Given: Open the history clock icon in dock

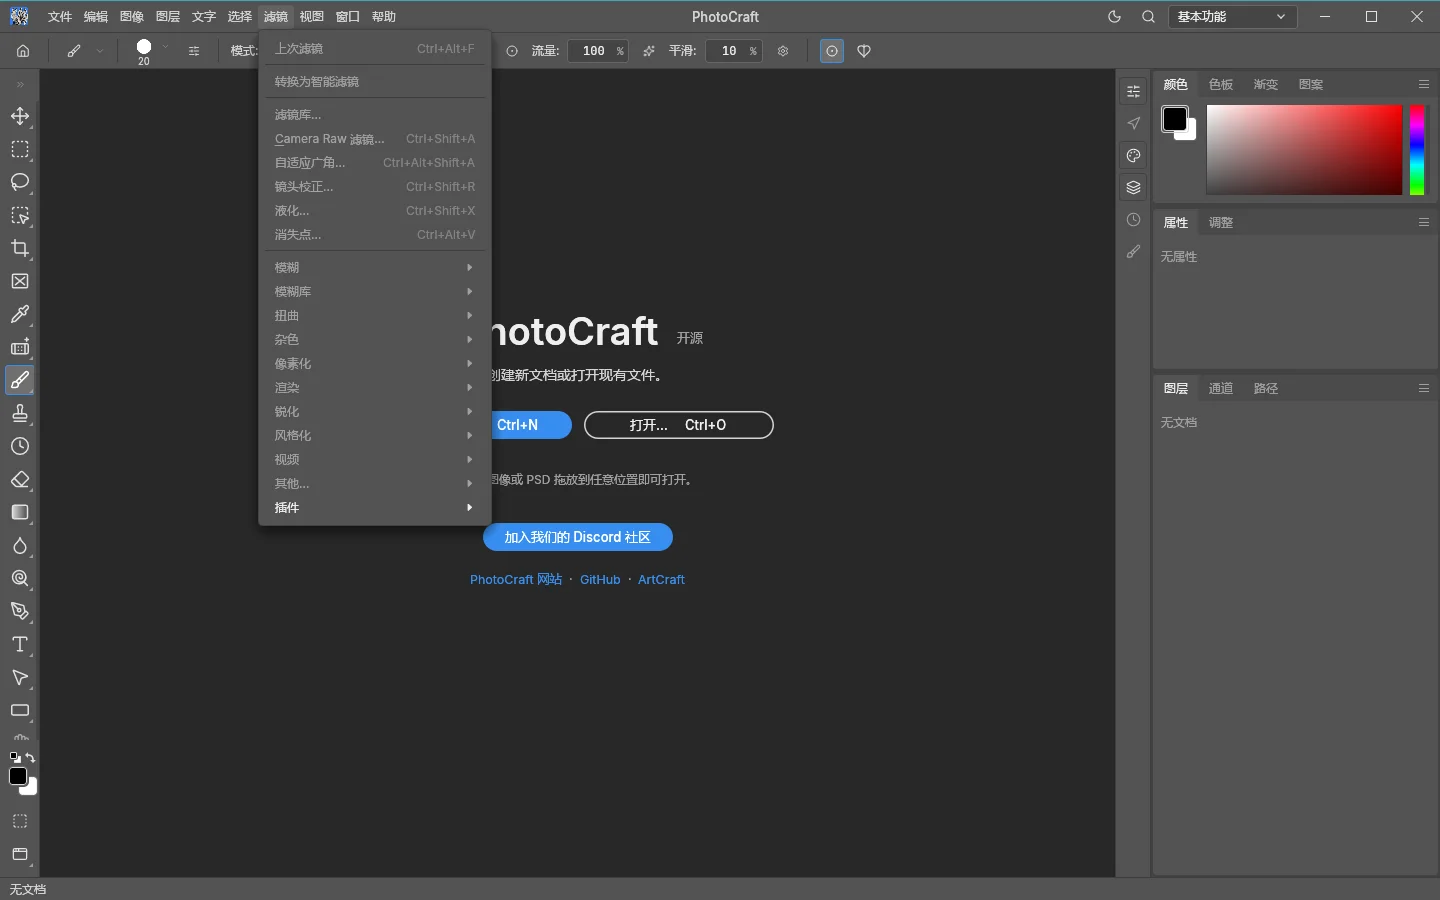Looking at the screenshot, I should click(1133, 220).
